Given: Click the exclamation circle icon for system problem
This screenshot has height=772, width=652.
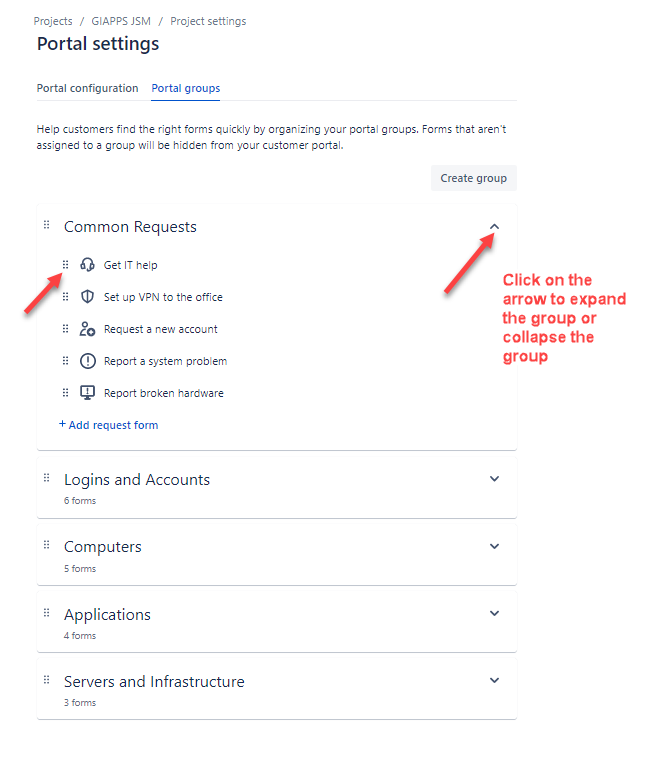Looking at the screenshot, I should tap(88, 361).
